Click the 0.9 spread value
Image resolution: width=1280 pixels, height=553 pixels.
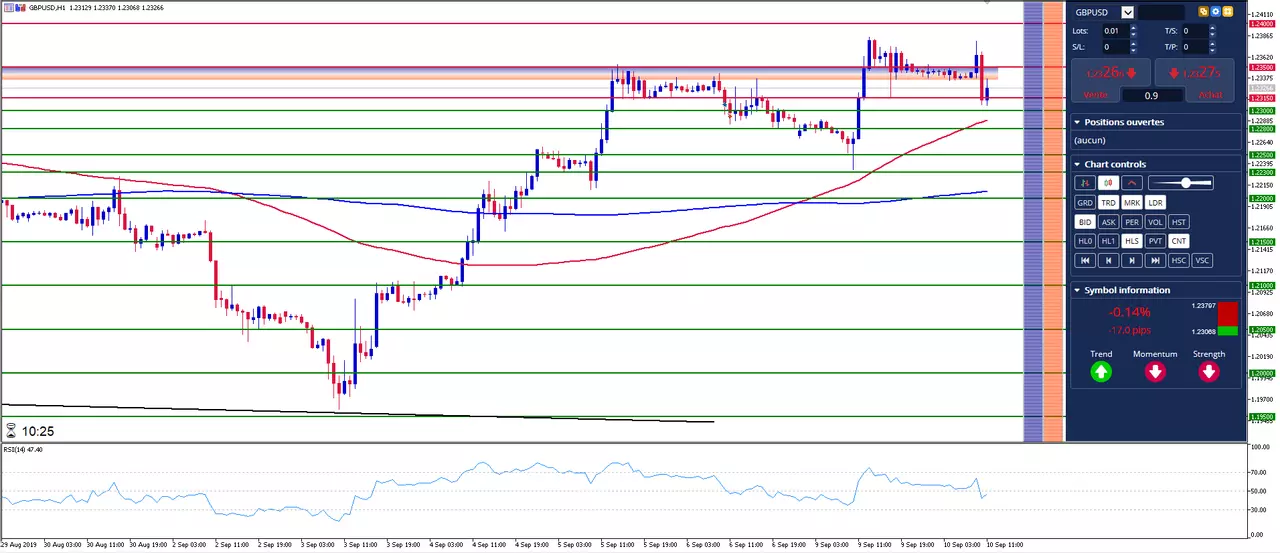point(1151,96)
